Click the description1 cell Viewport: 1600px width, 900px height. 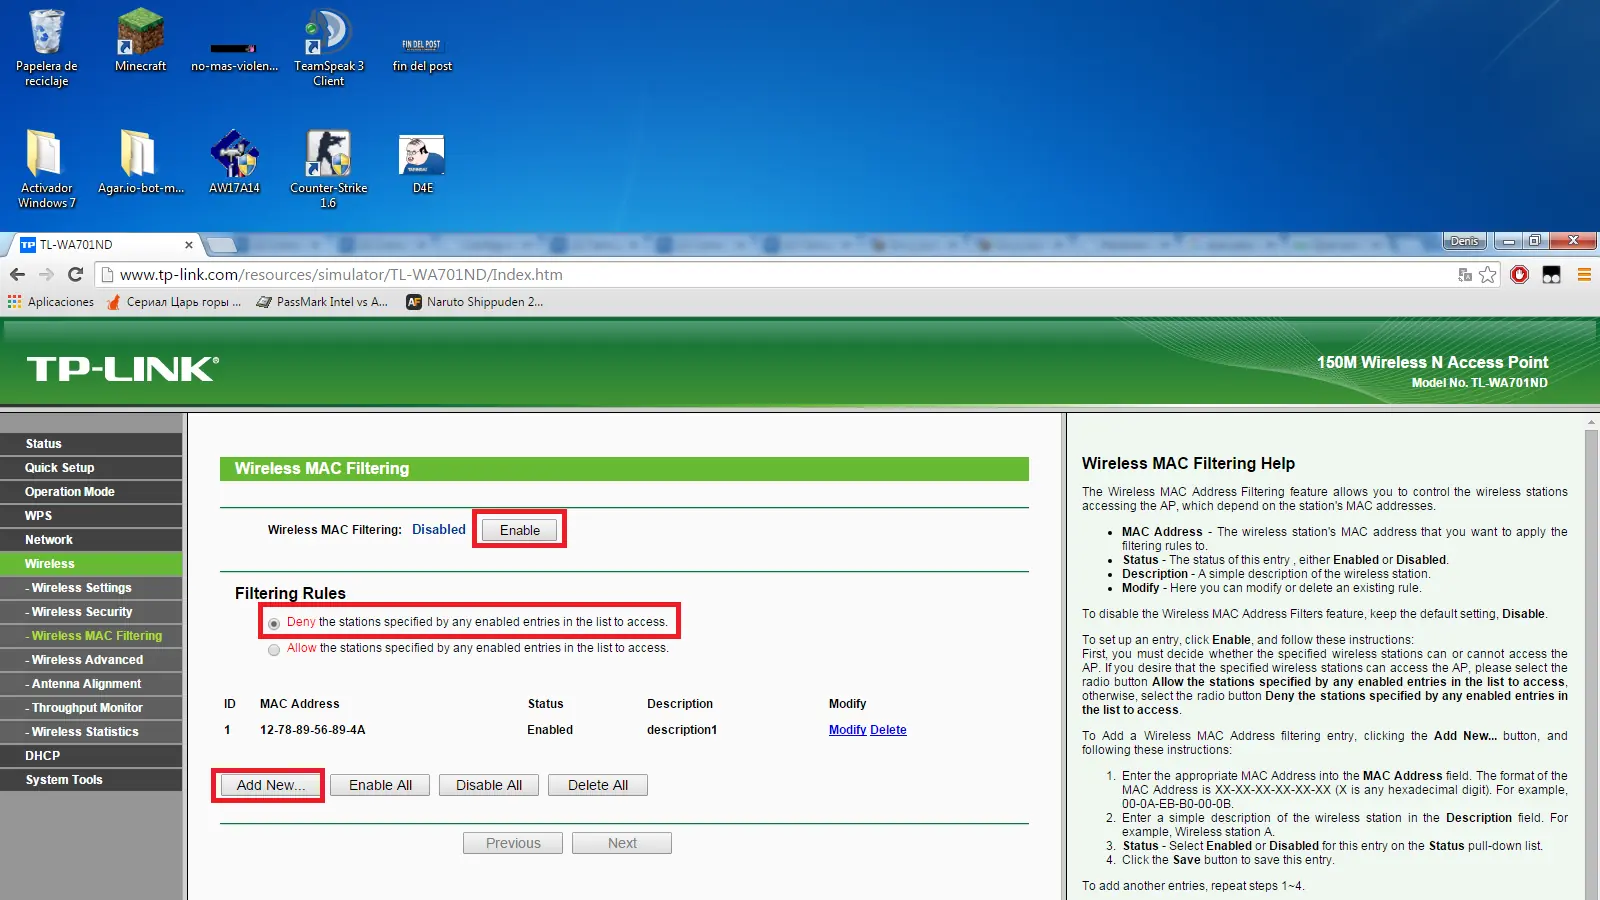pyautogui.click(x=682, y=730)
